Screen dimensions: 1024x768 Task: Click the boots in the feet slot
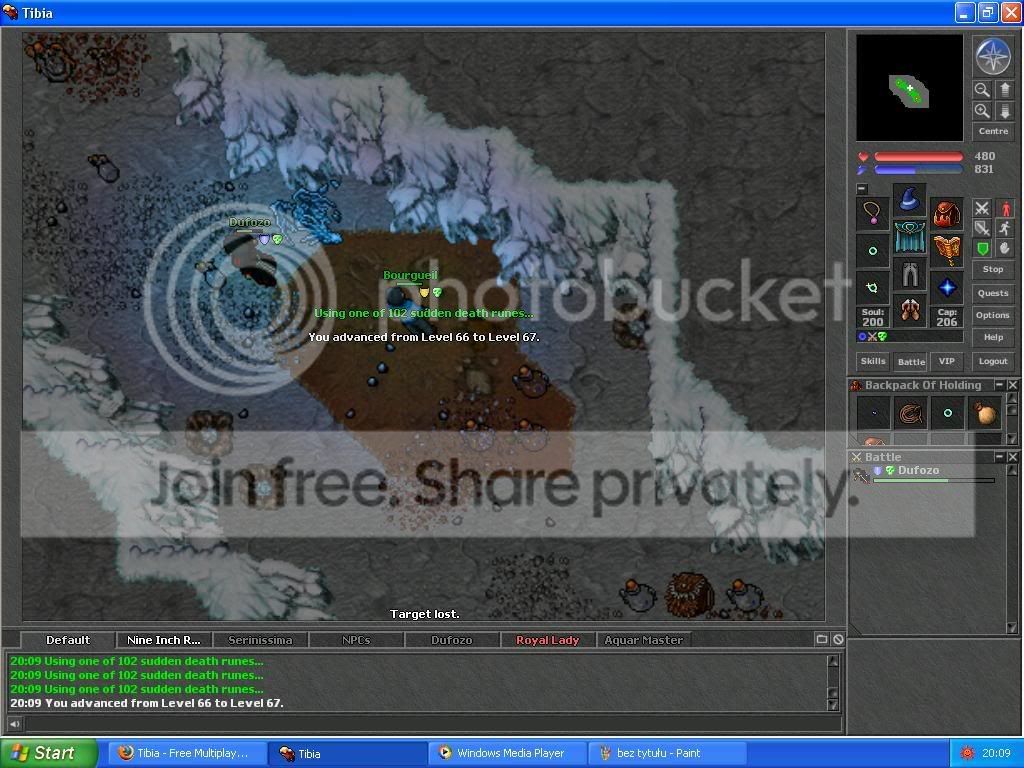point(910,310)
